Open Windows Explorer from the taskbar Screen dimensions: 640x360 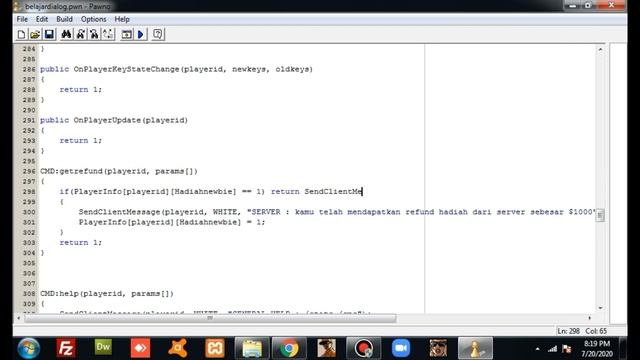(x=252, y=348)
